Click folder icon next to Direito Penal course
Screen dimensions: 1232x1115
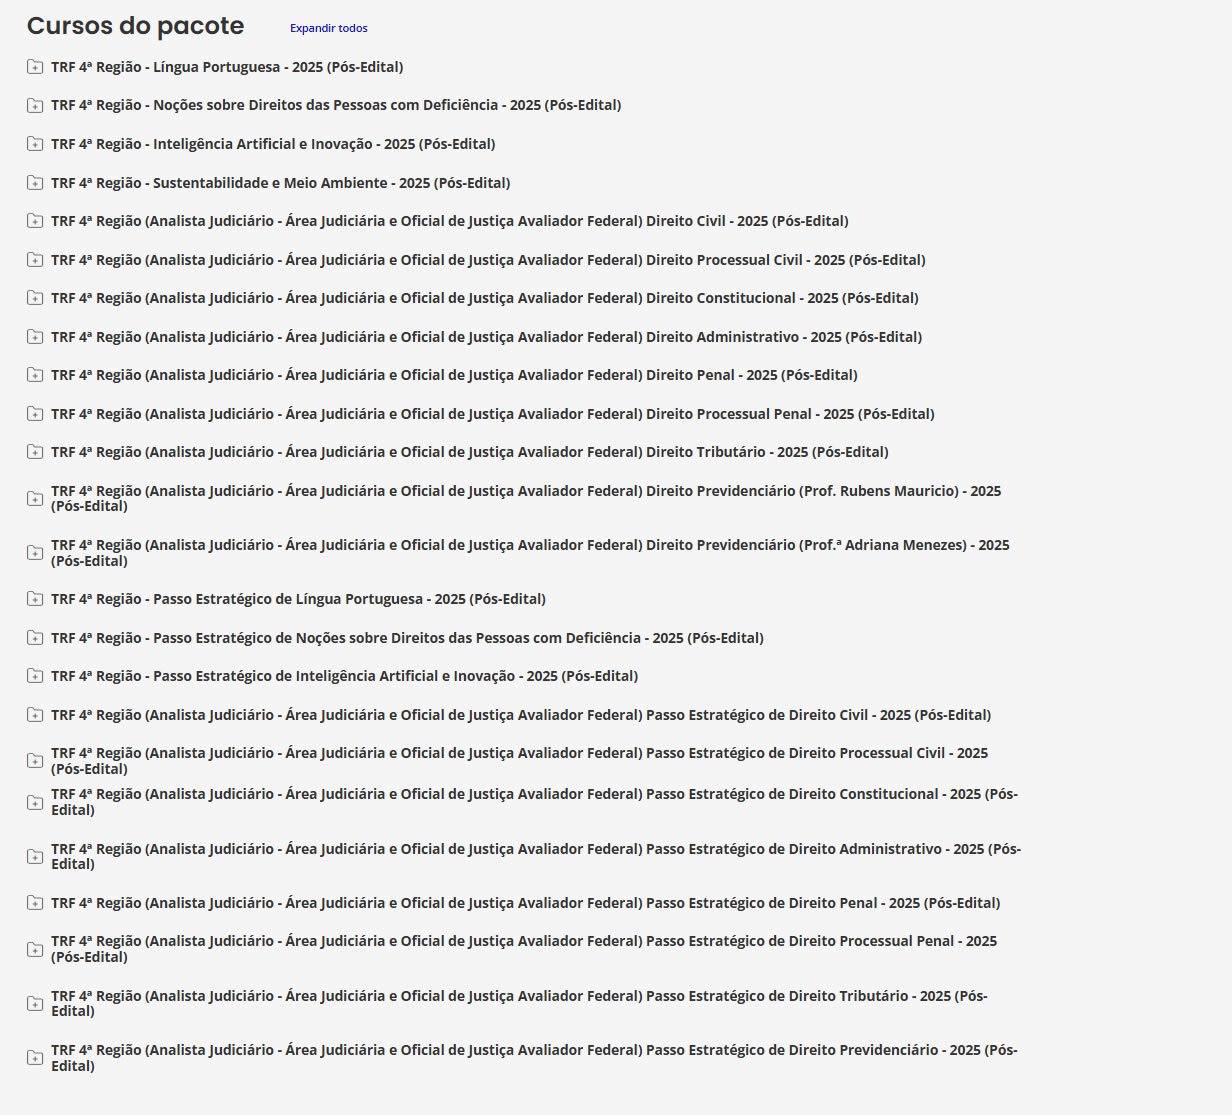coord(35,375)
